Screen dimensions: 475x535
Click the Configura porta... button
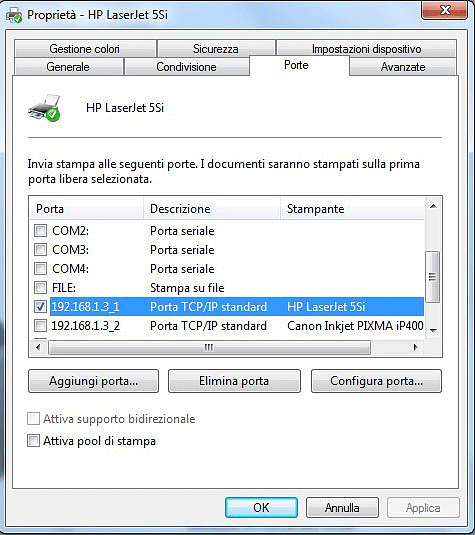[x=376, y=381]
